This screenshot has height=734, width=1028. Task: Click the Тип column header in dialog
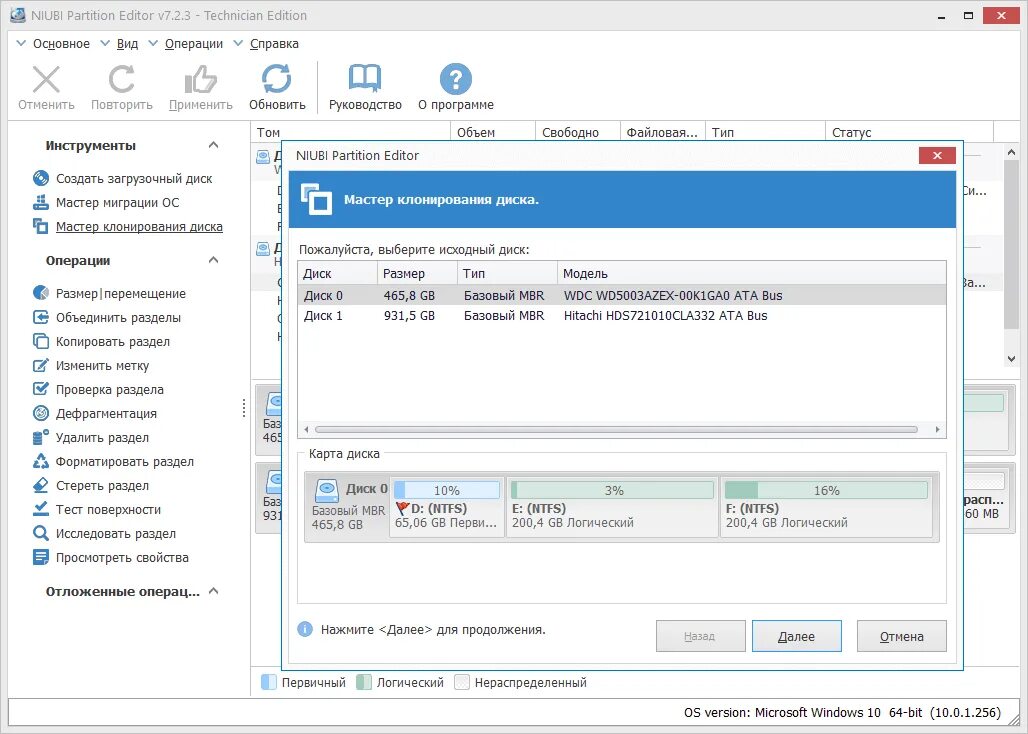[507, 273]
